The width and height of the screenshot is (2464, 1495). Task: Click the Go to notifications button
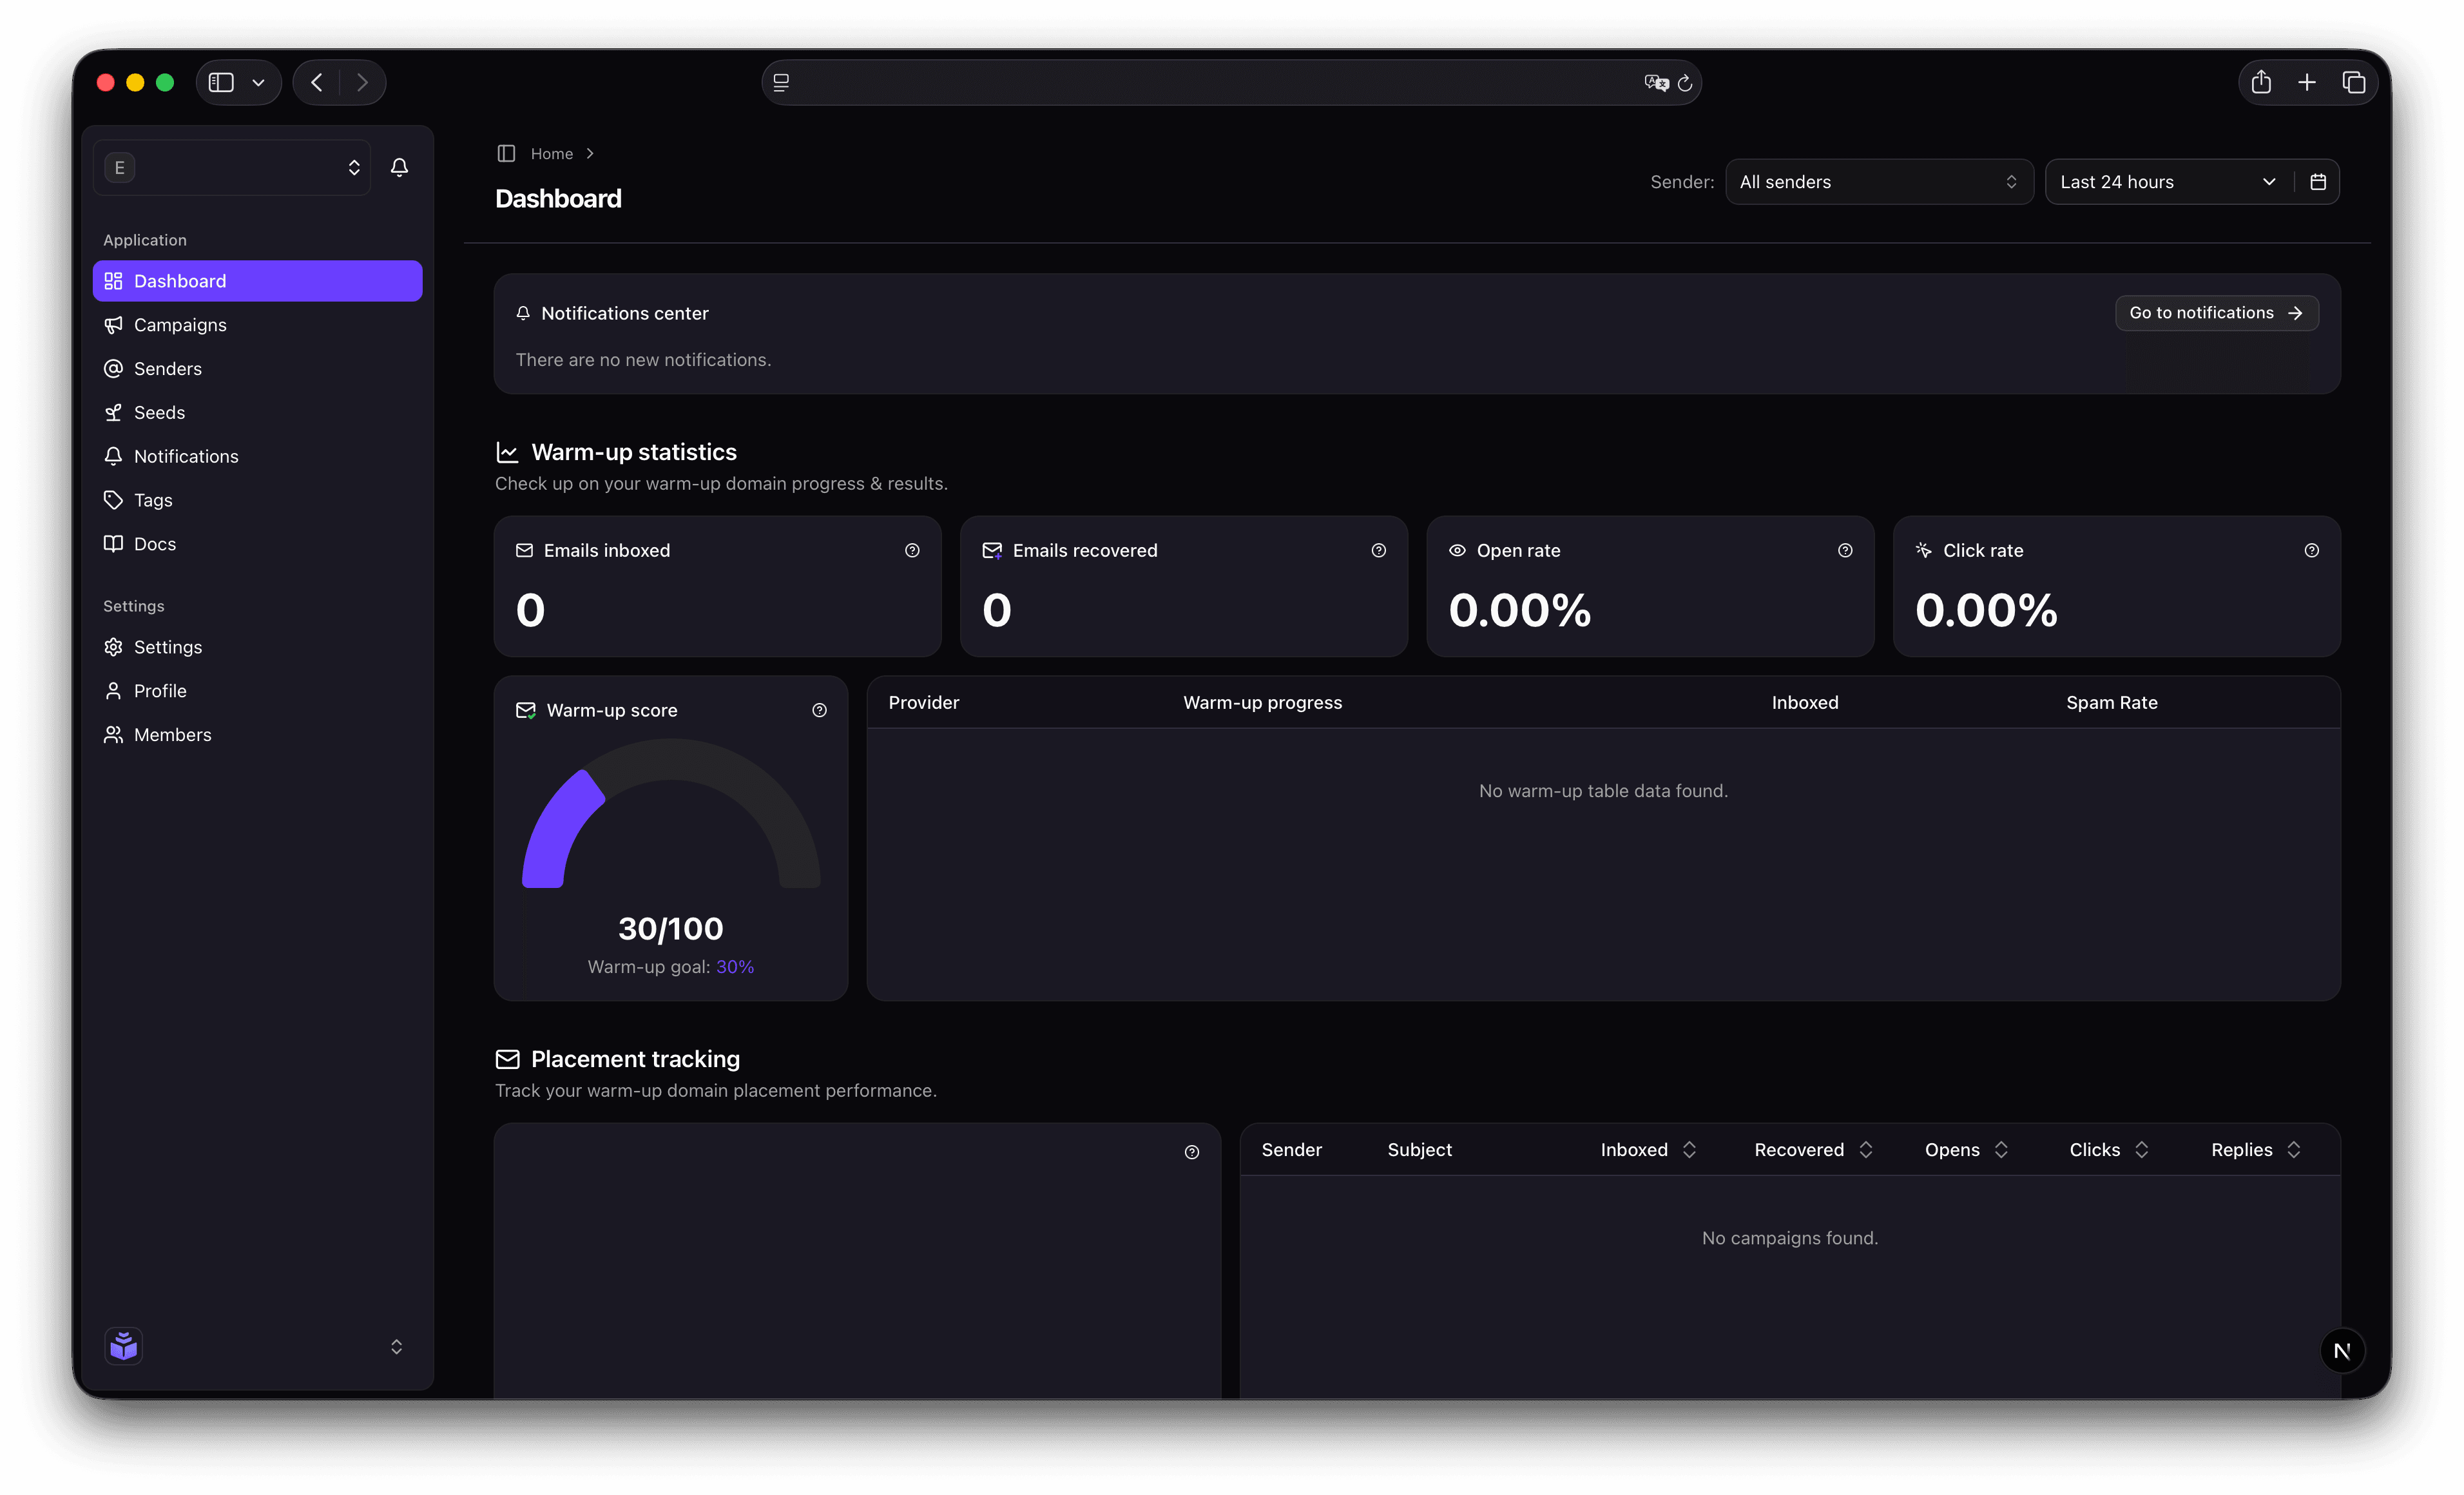(2216, 313)
